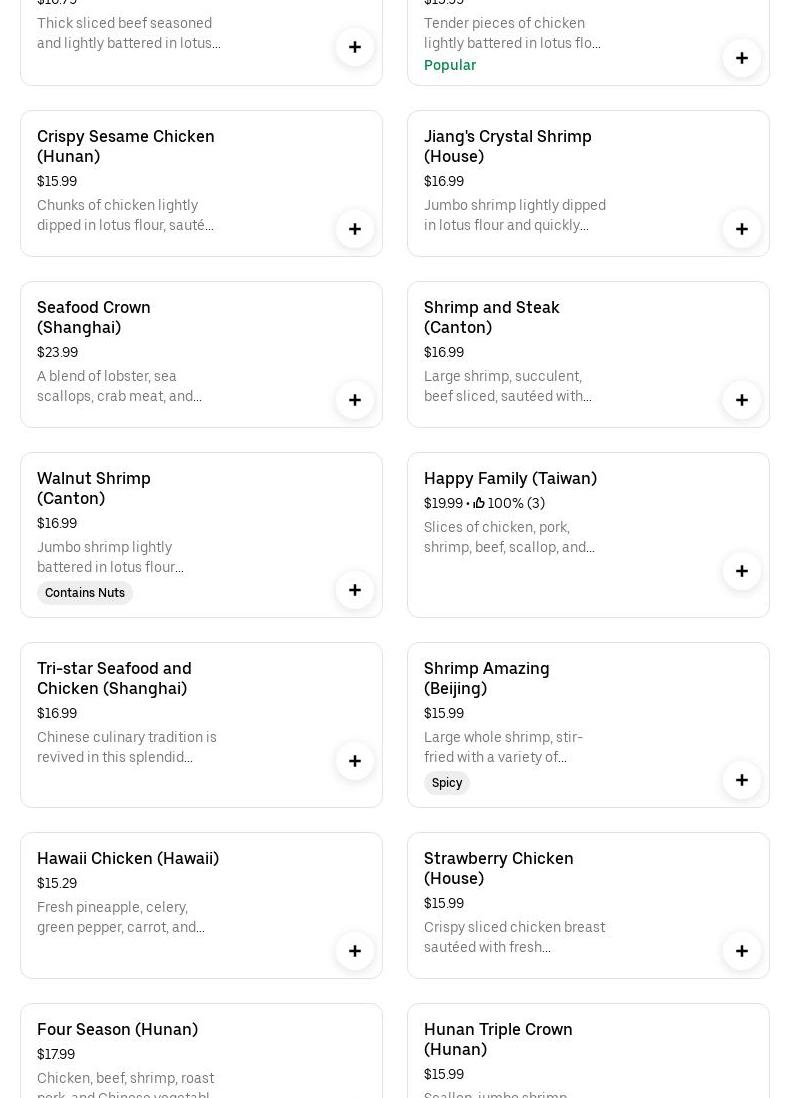Open Four Season (Hunan) item details
Image resolution: width=804 pixels, height=1098 pixels.
coord(117,1029)
